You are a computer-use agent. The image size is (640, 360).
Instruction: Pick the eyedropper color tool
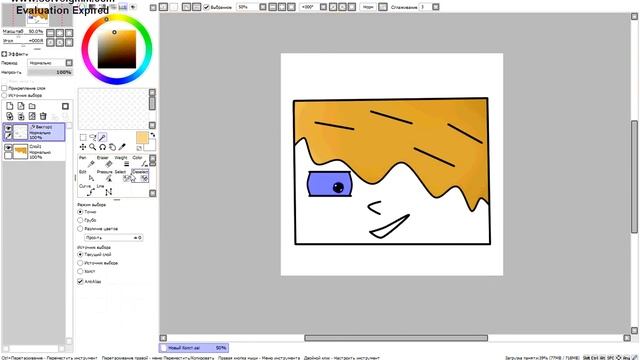(122, 147)
